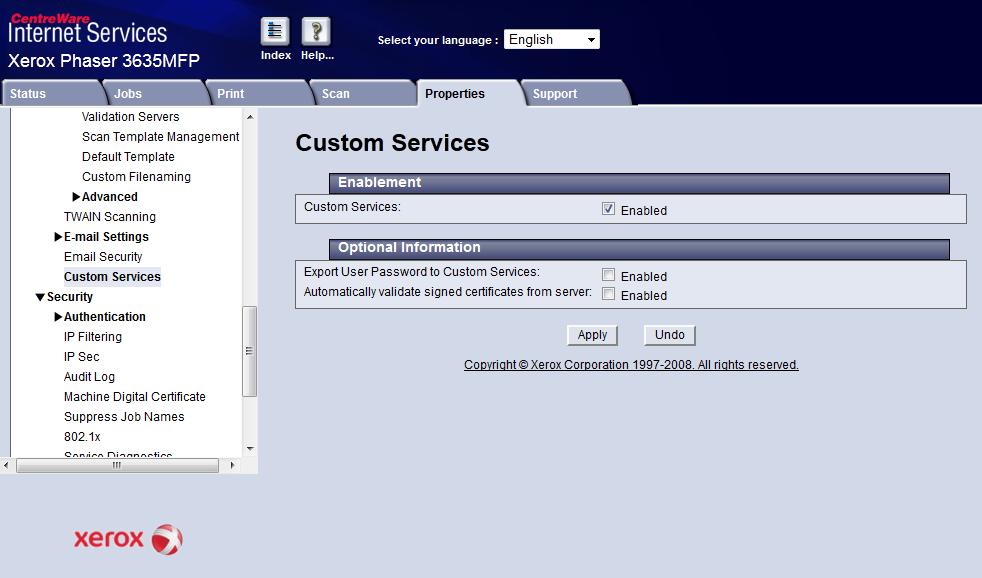Screen dimensions: 982x578
Task: Open TWAIN Scanning in the sidebar
Action: [110, 217]
